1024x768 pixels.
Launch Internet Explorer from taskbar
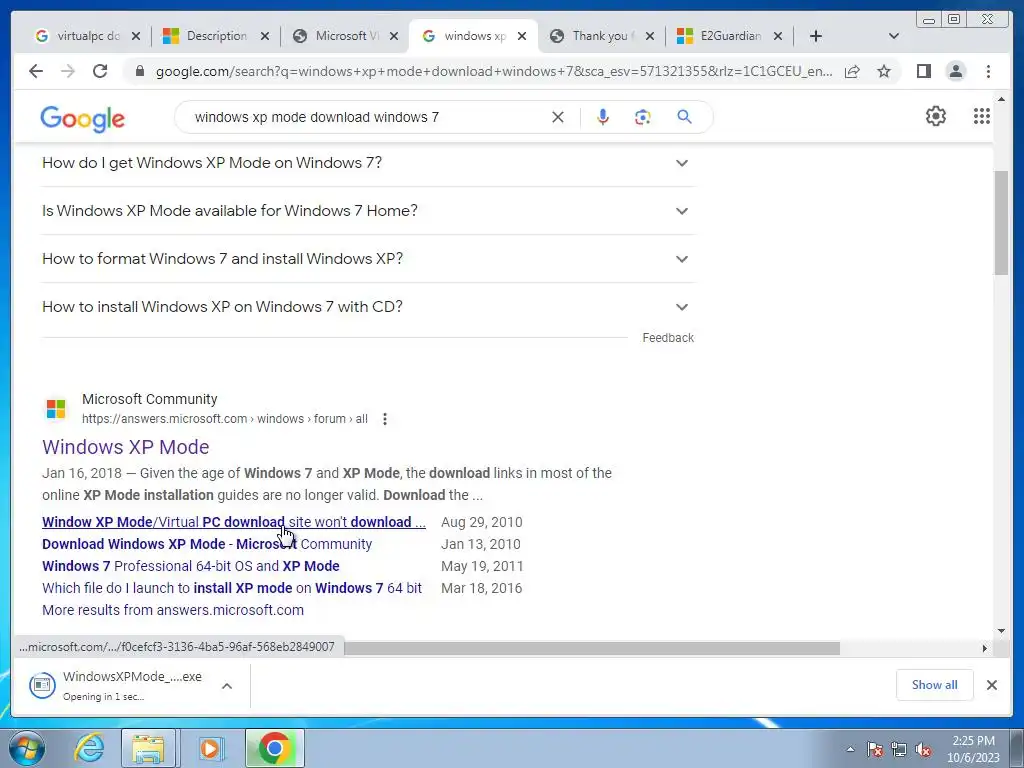[x=89, y=748]
